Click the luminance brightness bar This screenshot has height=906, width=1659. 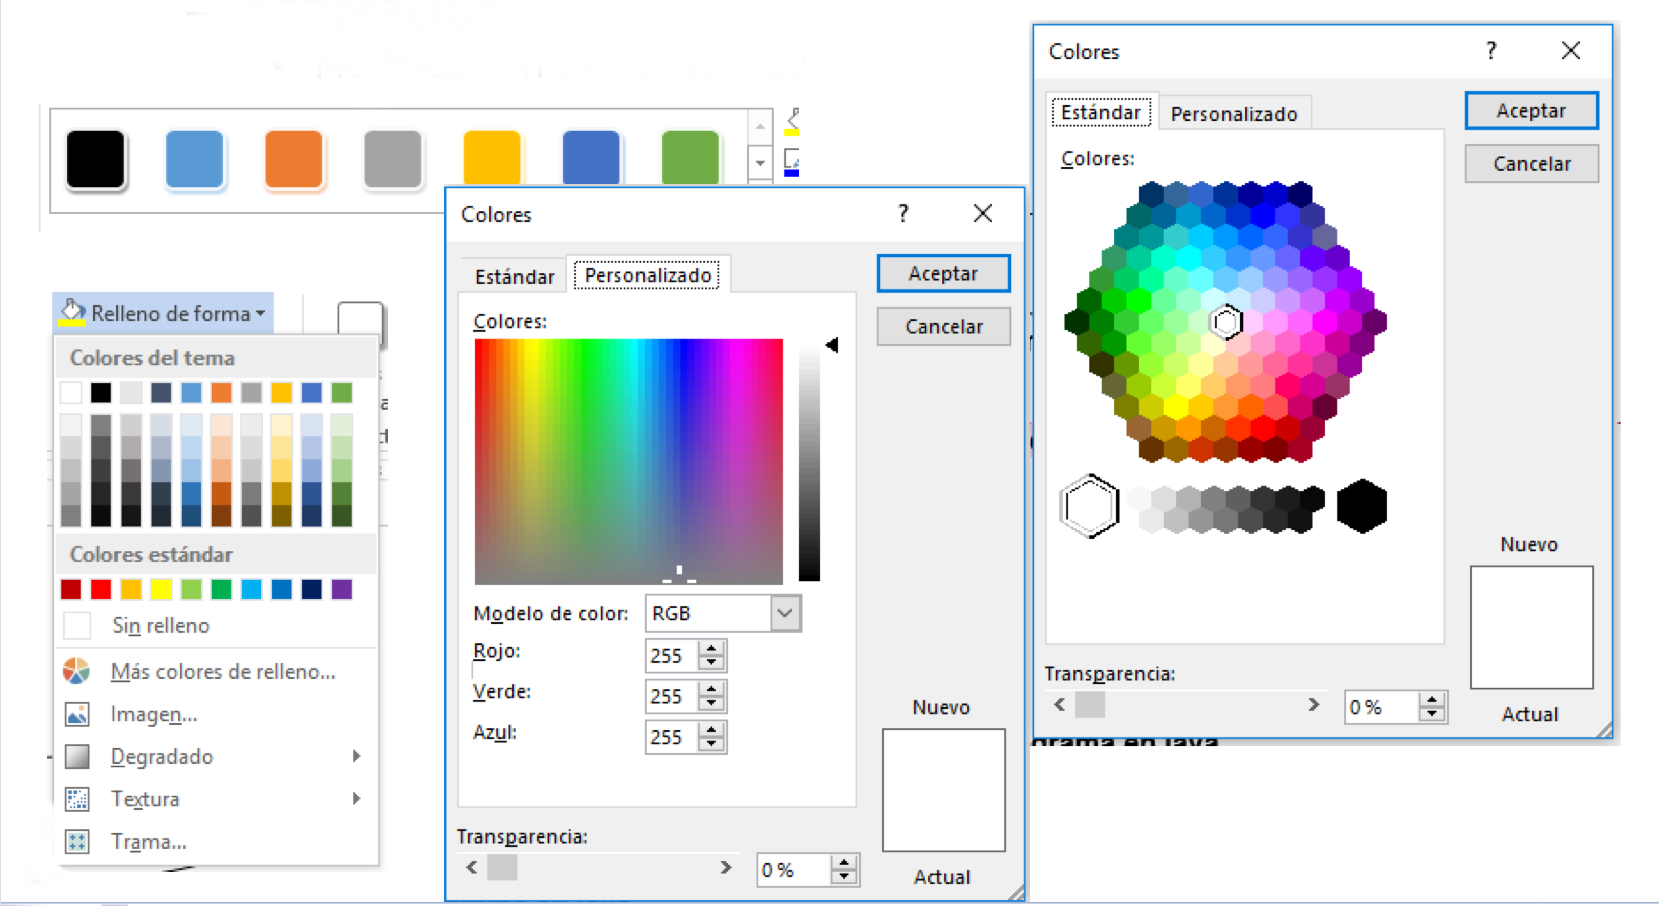click(x=809, y=461)
